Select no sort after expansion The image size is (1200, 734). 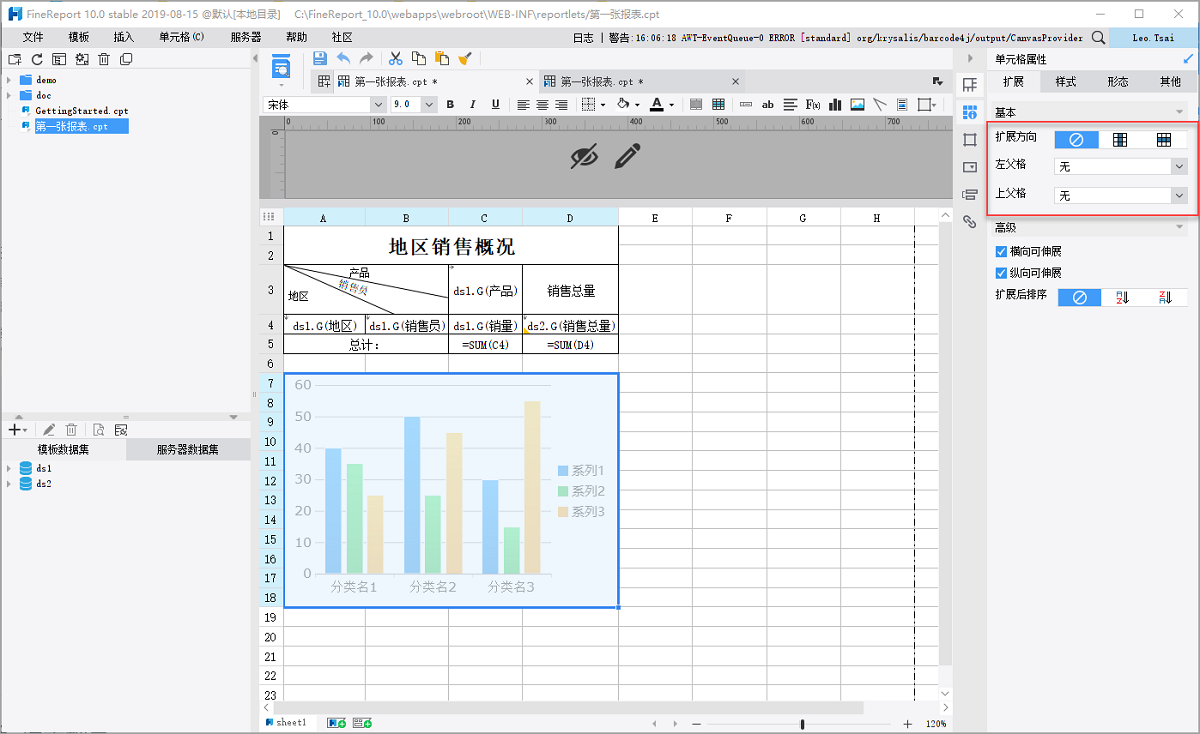1080,298
